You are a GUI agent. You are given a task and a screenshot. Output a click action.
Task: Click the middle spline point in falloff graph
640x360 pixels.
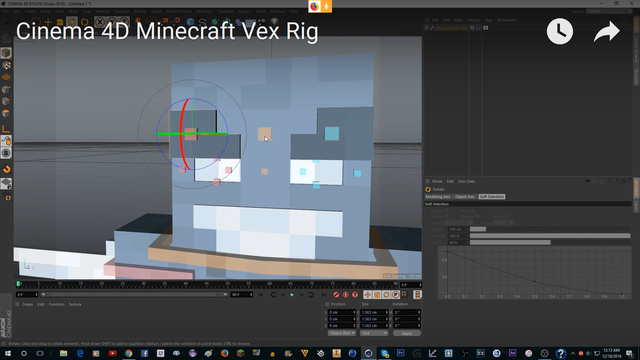point(535,282)
